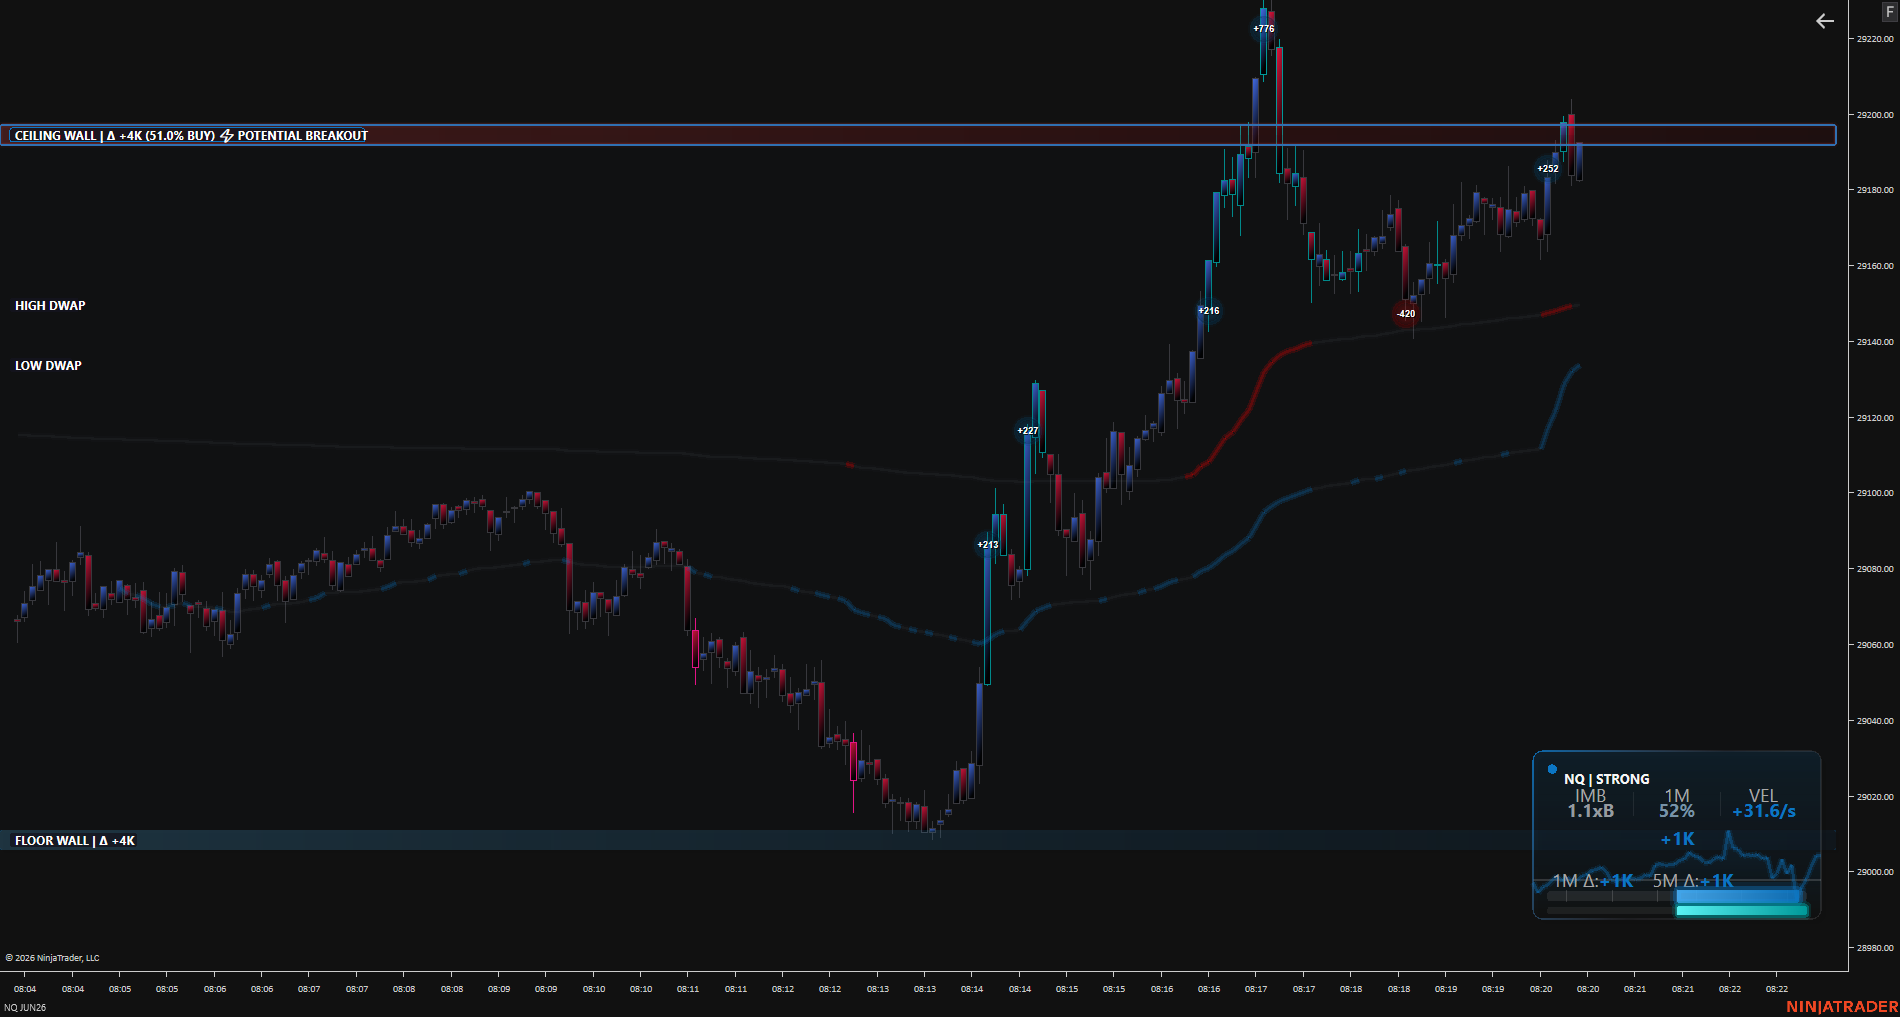Click the blue status dot in NQ panel
Image resolution: width=1900 pixels, height=1017 pixels.
[x=1552, y=769]
